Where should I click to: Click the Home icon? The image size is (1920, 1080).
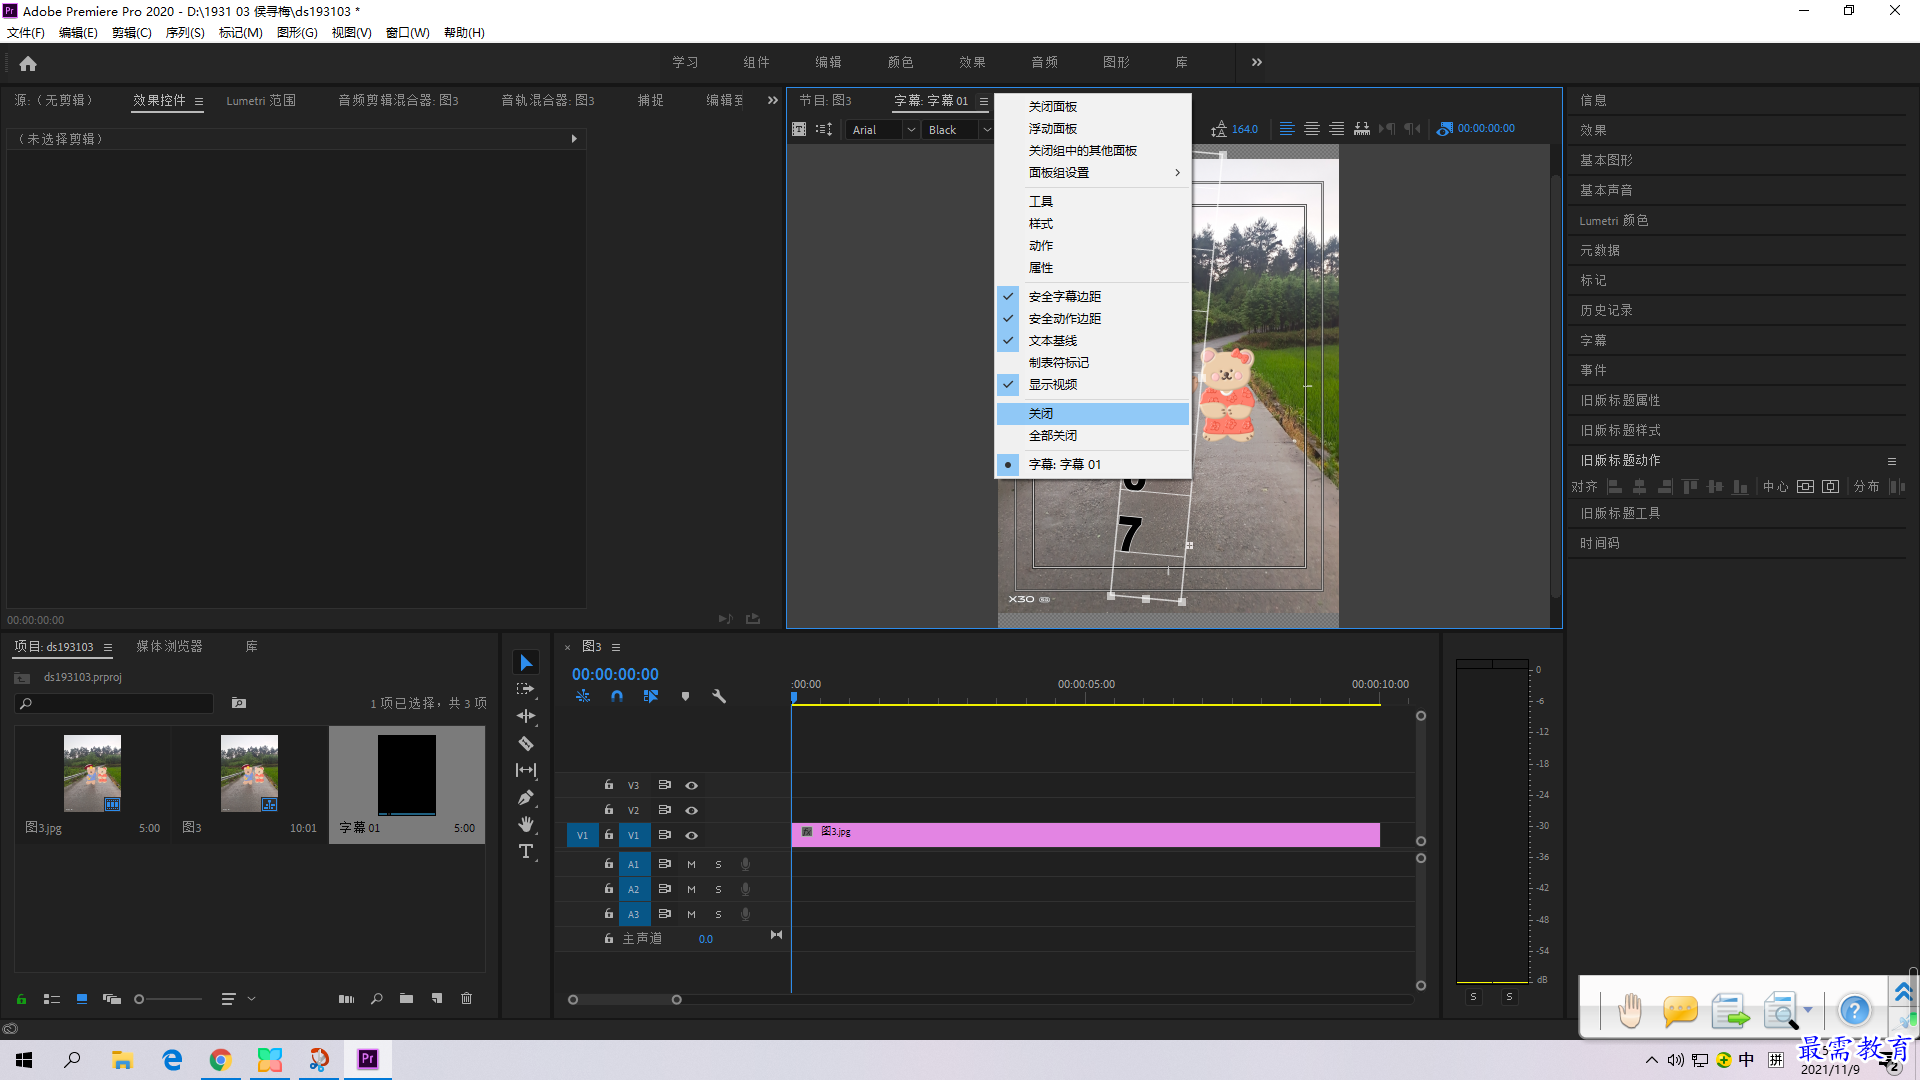(28, 63)
